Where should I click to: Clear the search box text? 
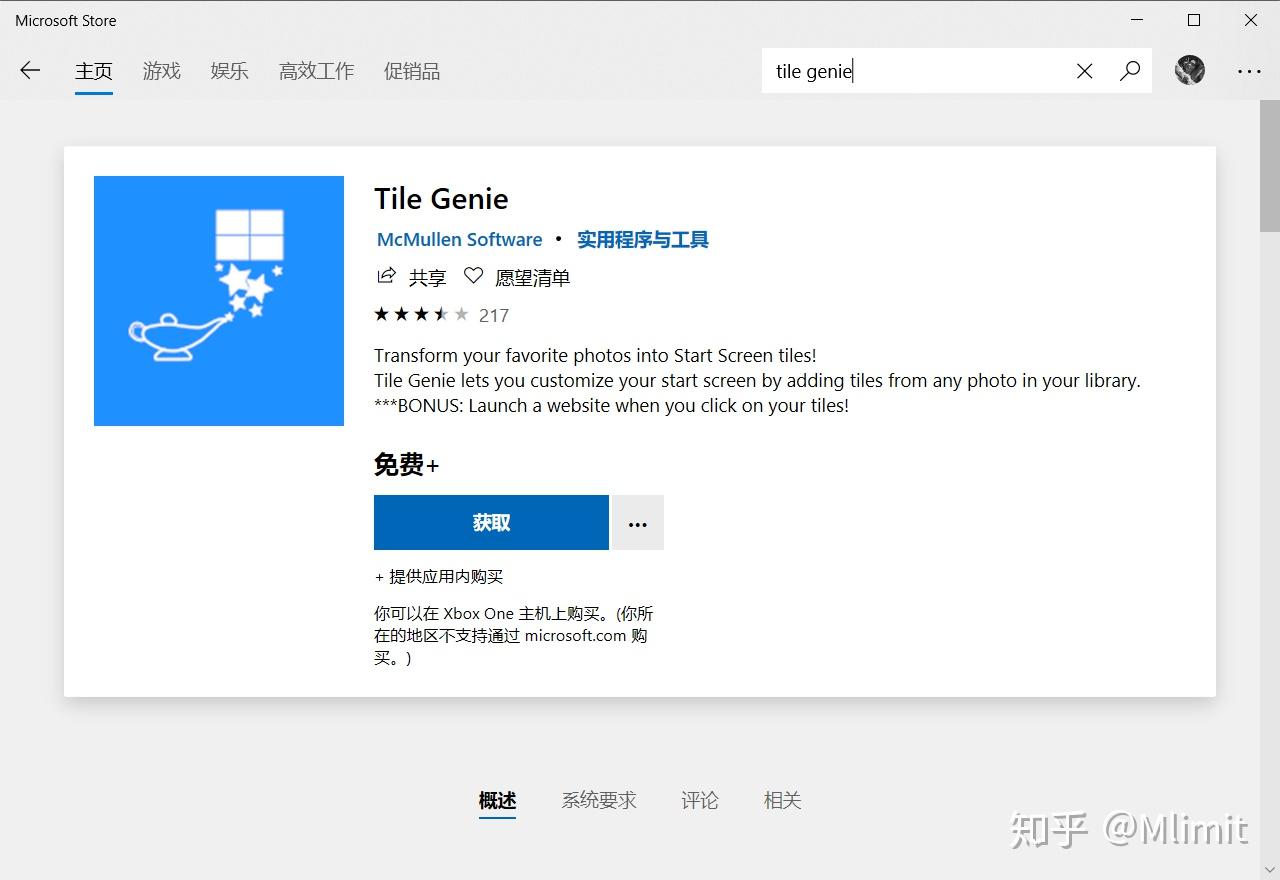tap(1084, 71)
